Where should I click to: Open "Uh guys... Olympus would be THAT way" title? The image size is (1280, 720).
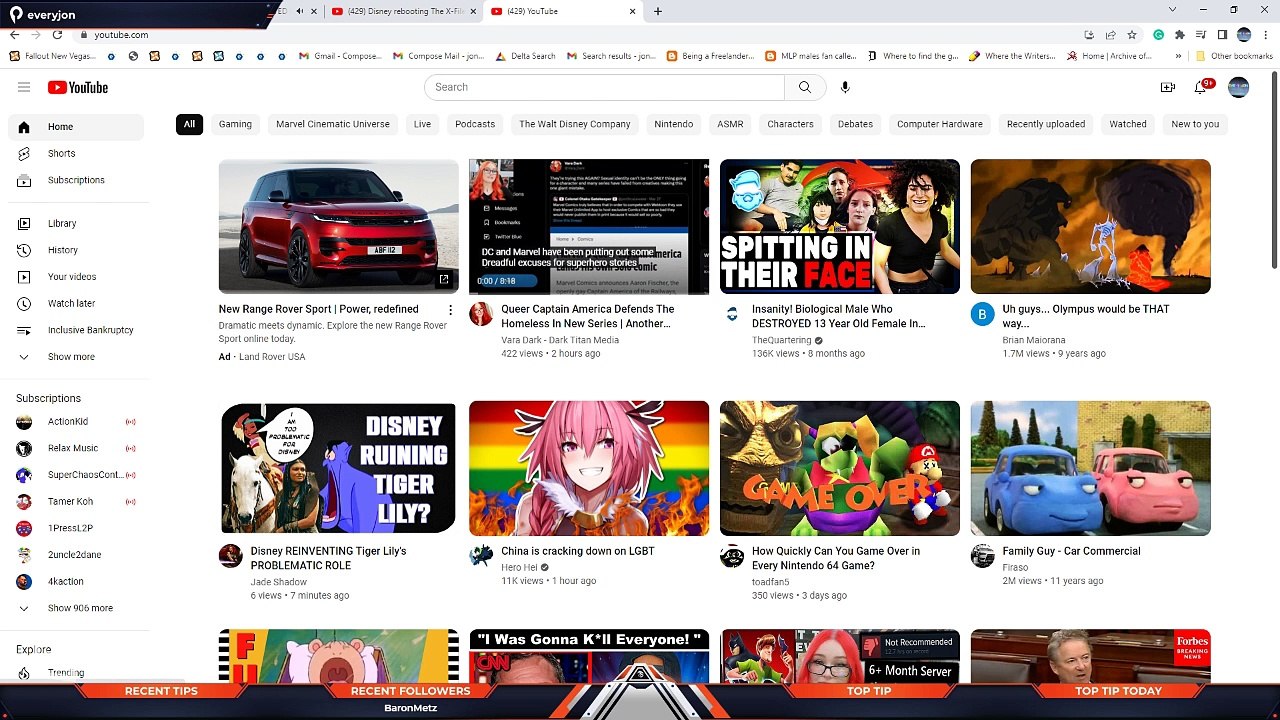pyautogui.click(x=1086, y=316)
